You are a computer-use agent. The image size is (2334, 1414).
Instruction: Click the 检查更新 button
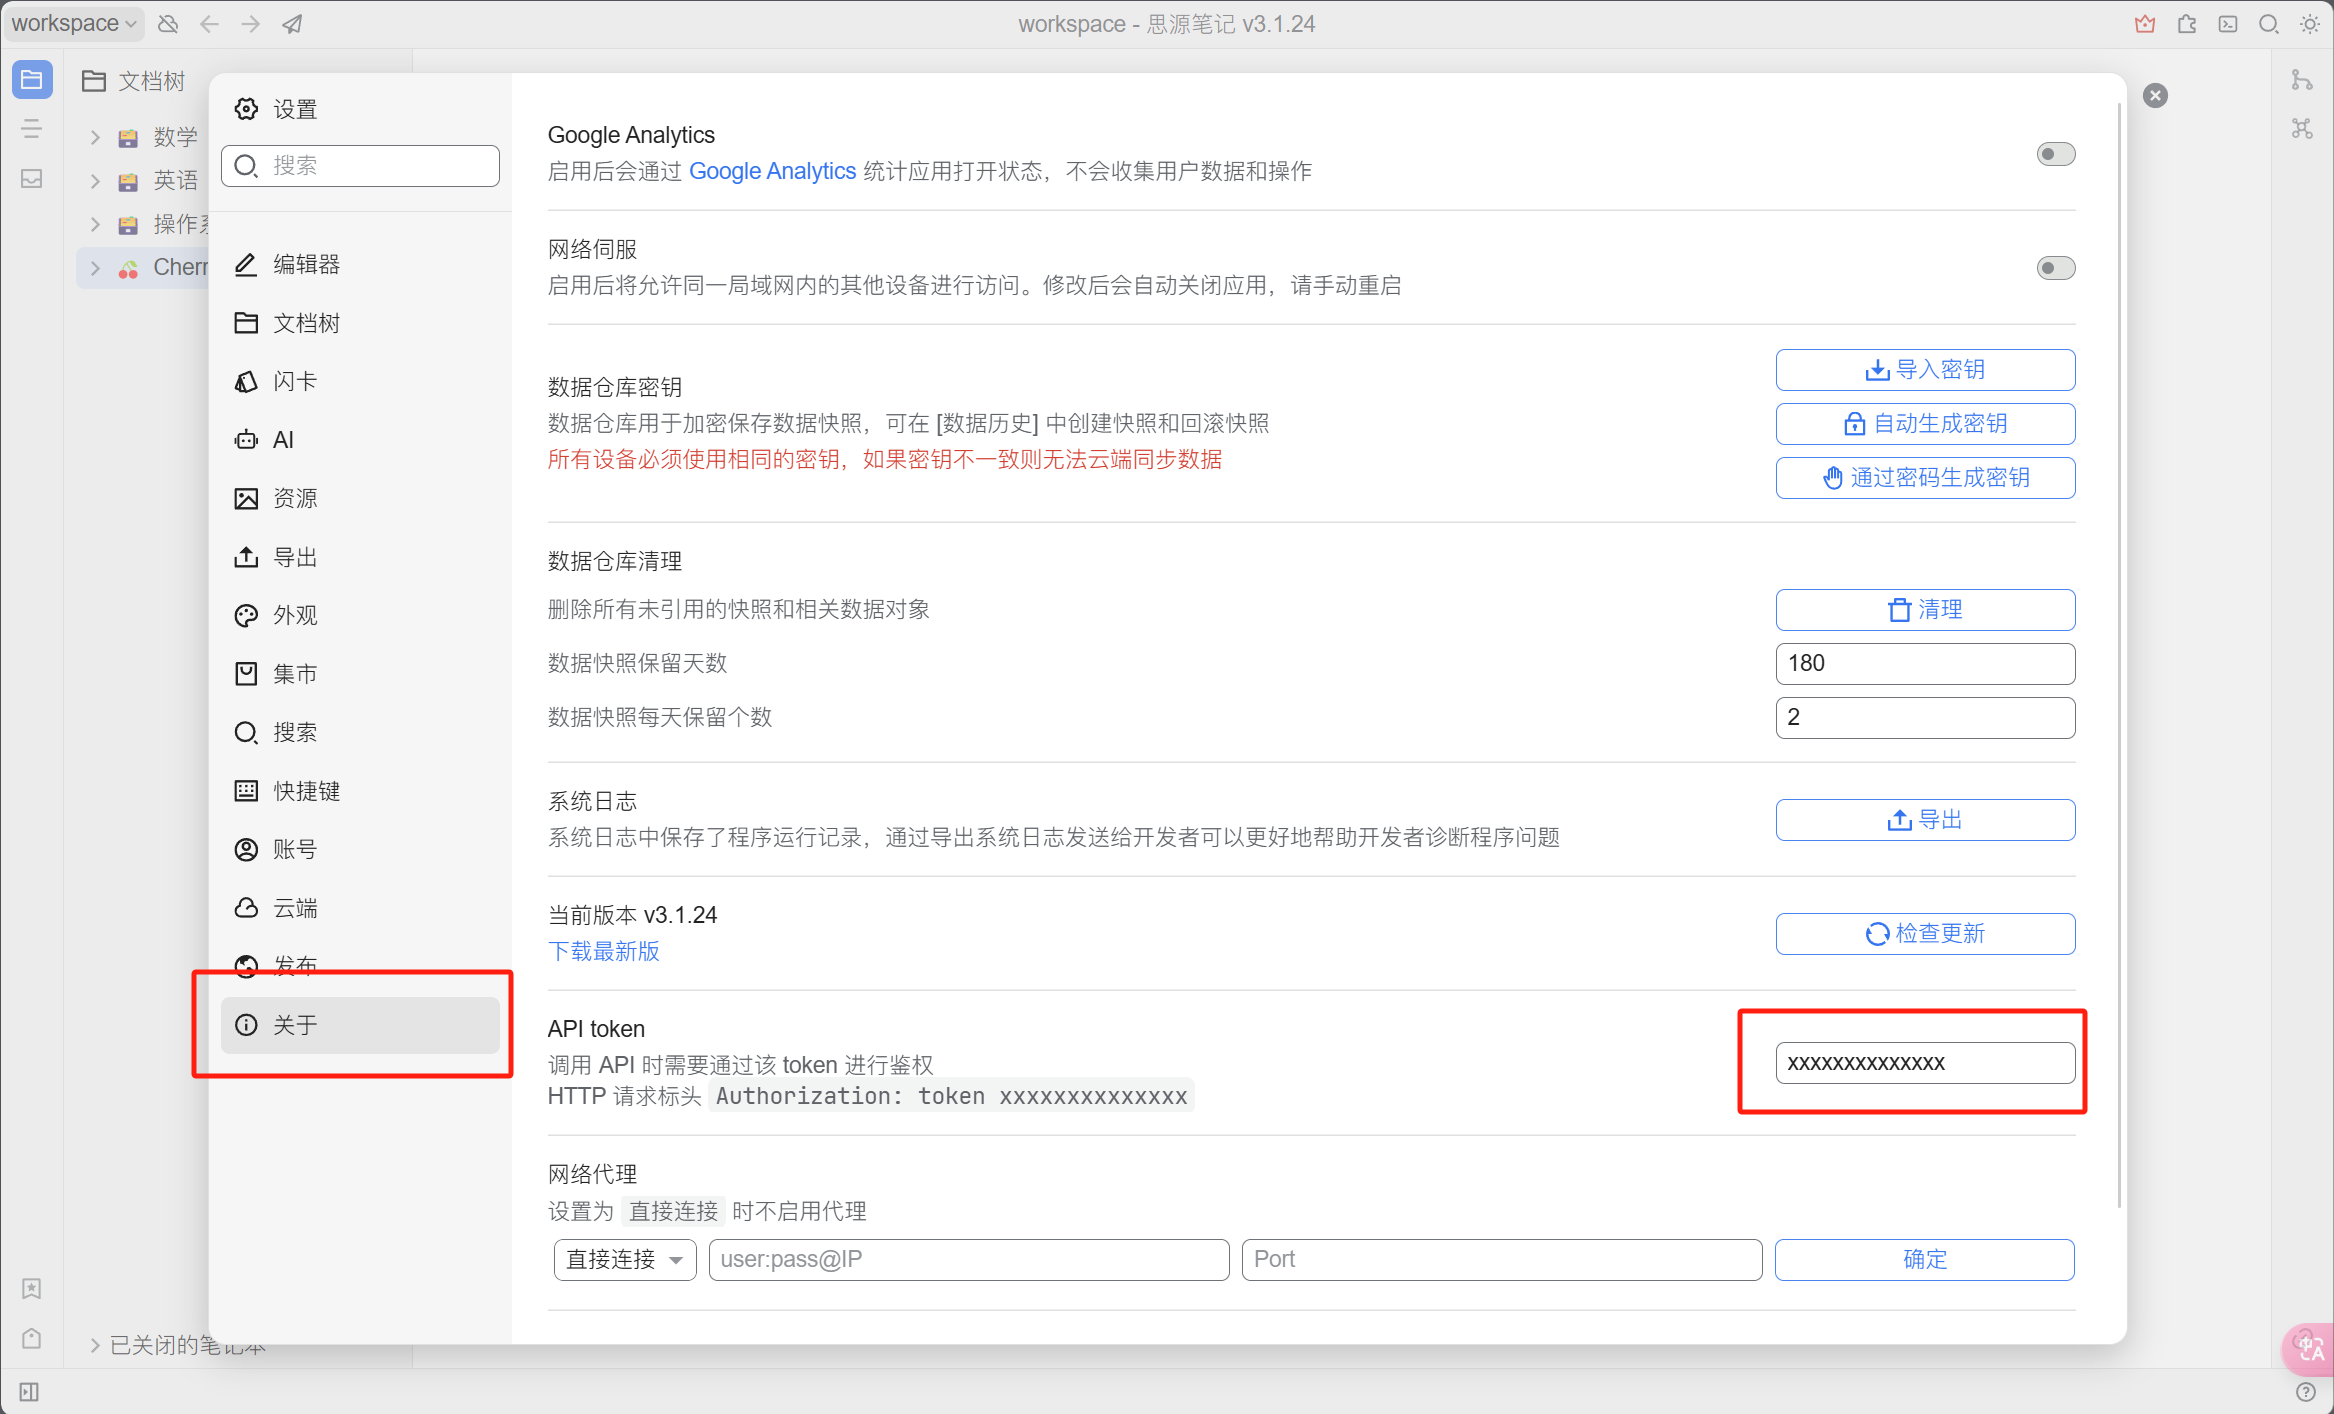click(x=1925, y=933)
